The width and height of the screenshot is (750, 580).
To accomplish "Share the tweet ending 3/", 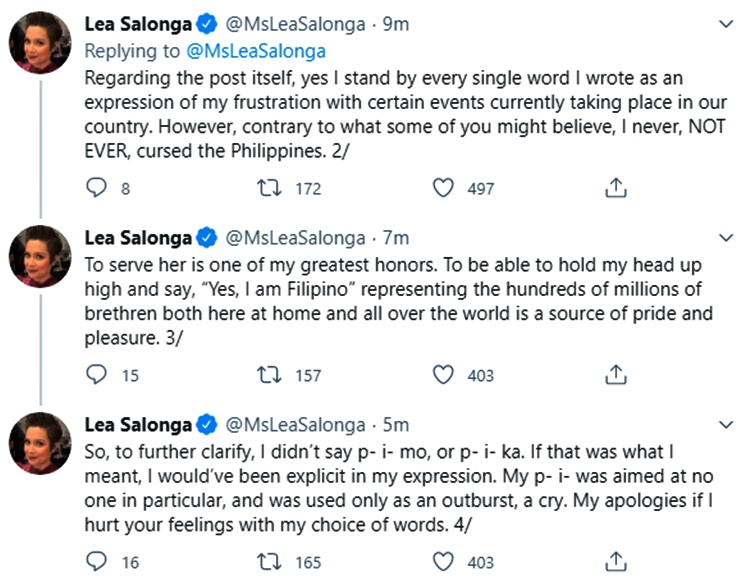I will pyautogui.click(x=616, y=374).
